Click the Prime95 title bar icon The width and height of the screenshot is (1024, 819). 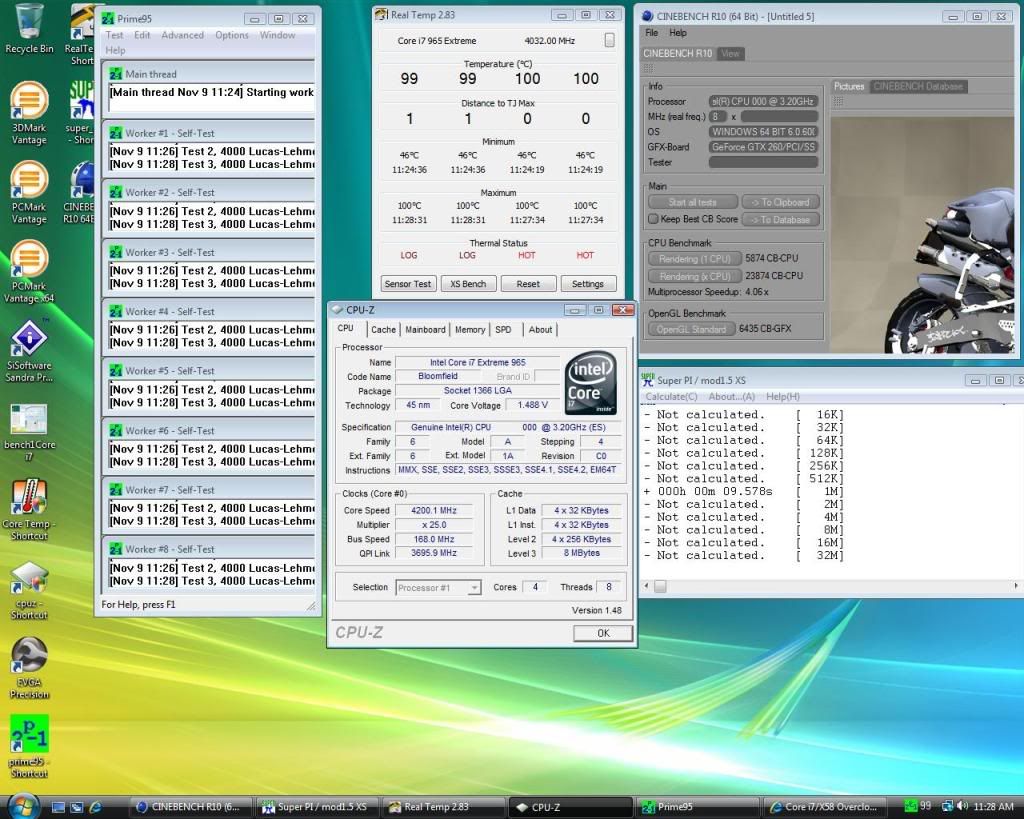click(x=108, y=18)
